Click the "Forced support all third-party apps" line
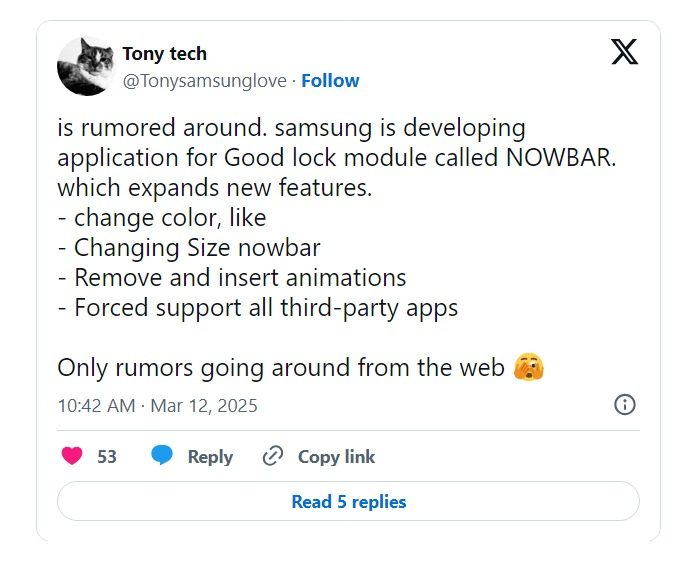 click(258, 307)
